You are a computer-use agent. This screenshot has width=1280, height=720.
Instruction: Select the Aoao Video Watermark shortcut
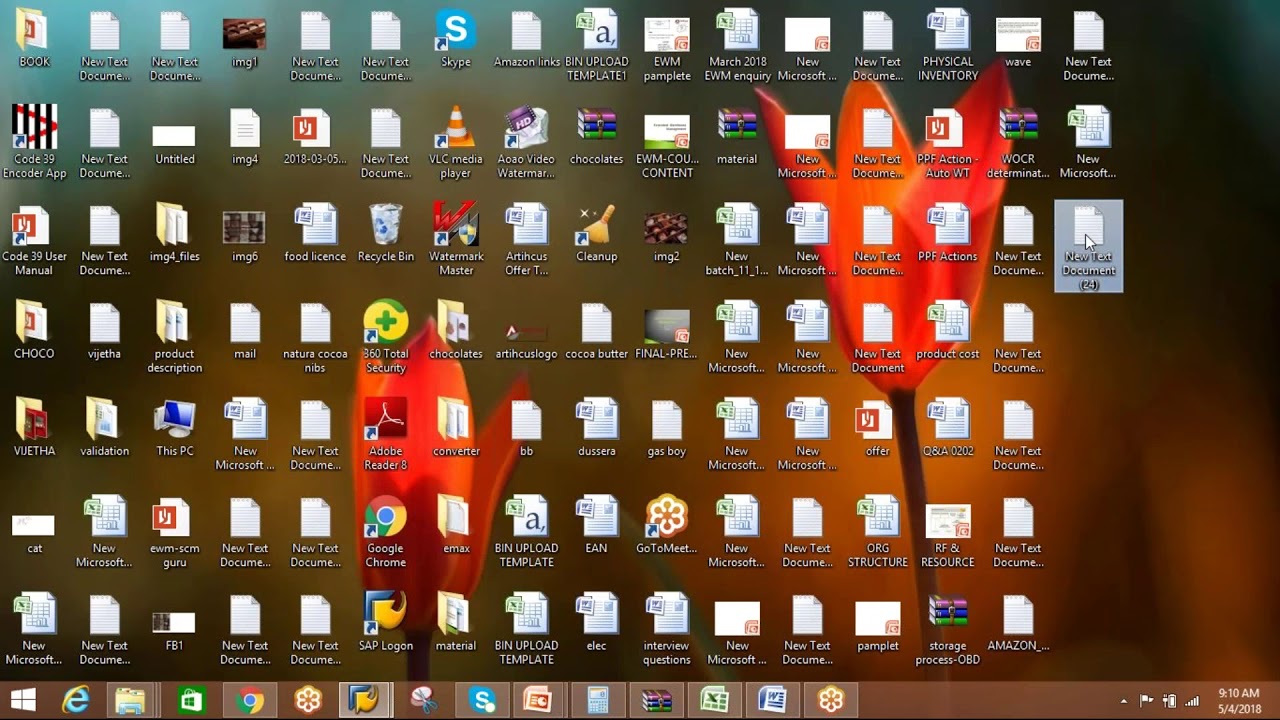pos(526,142)
